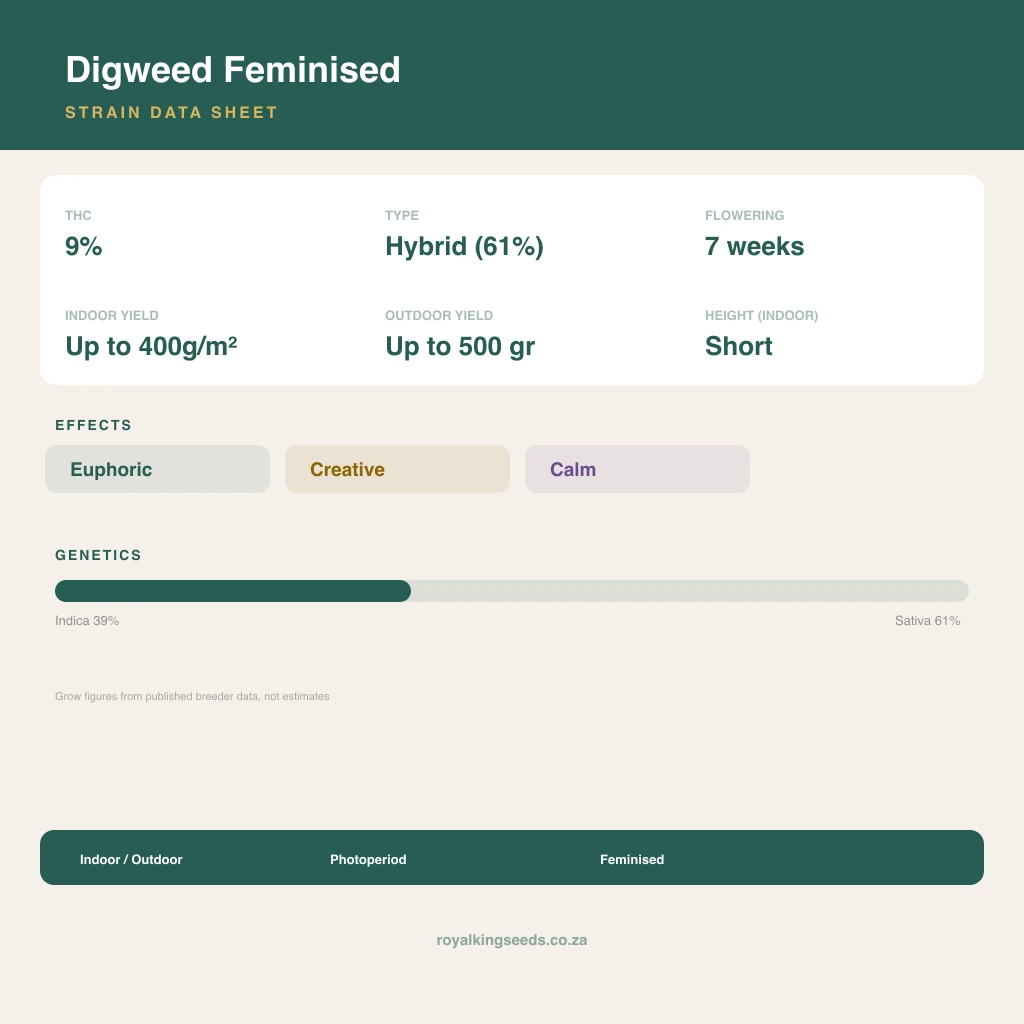Click the Indoor / Outdoor footer item

(131, 859)
